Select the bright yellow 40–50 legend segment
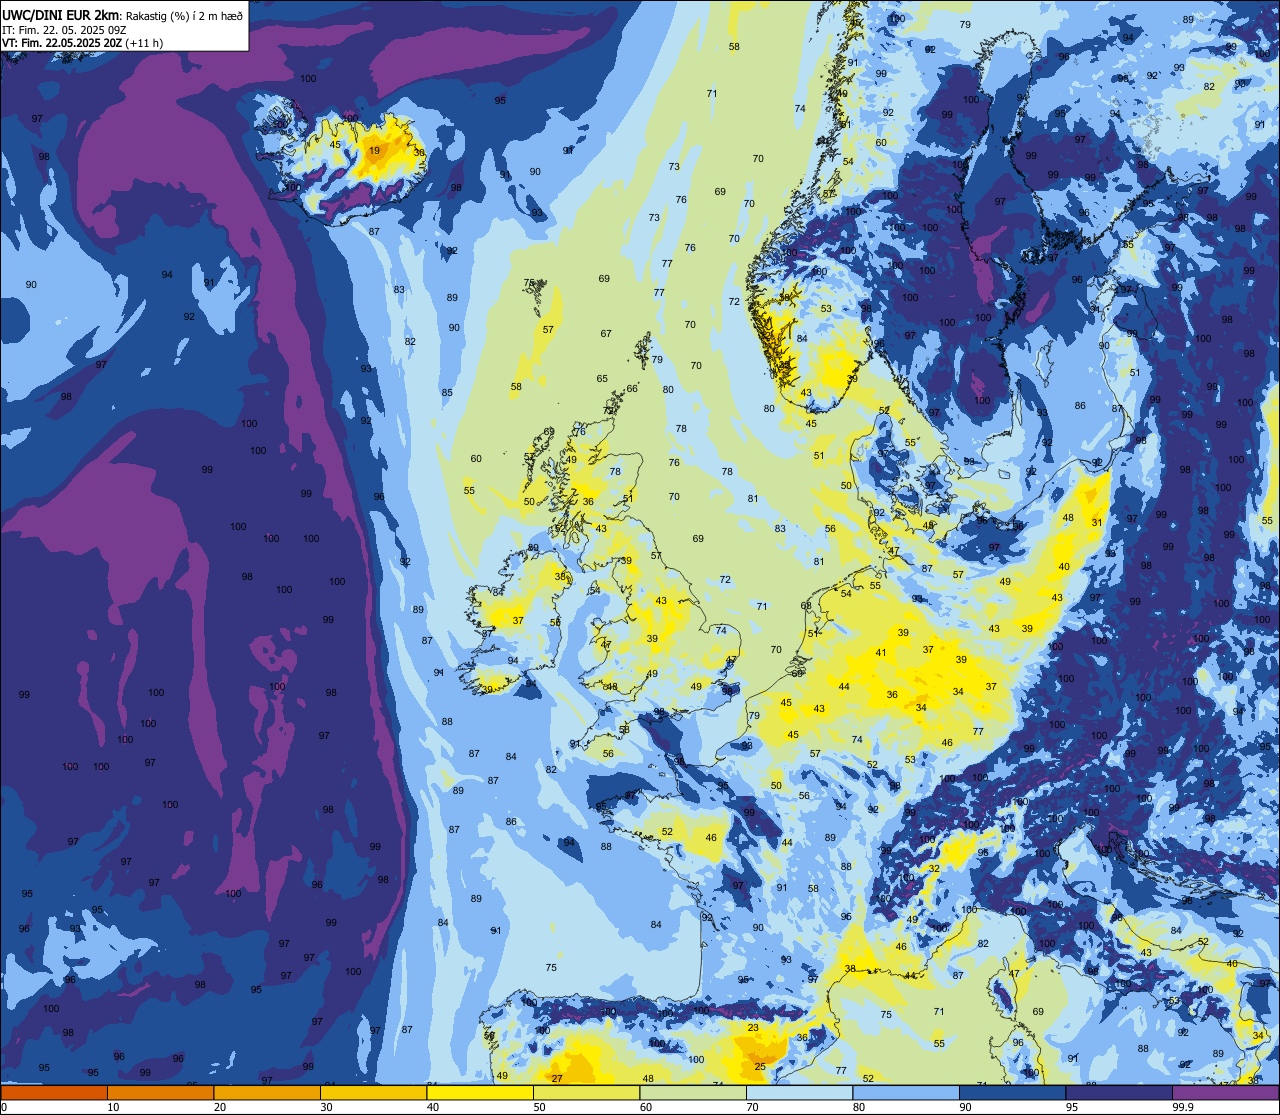This screenshot has height=1115, width=1280. pos(480,1092)
